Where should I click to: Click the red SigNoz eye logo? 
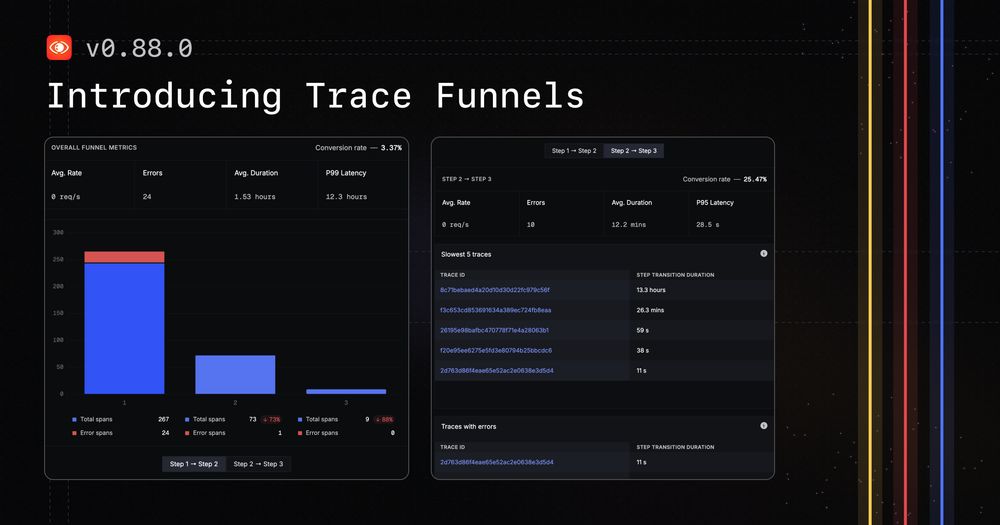(59, 48)
